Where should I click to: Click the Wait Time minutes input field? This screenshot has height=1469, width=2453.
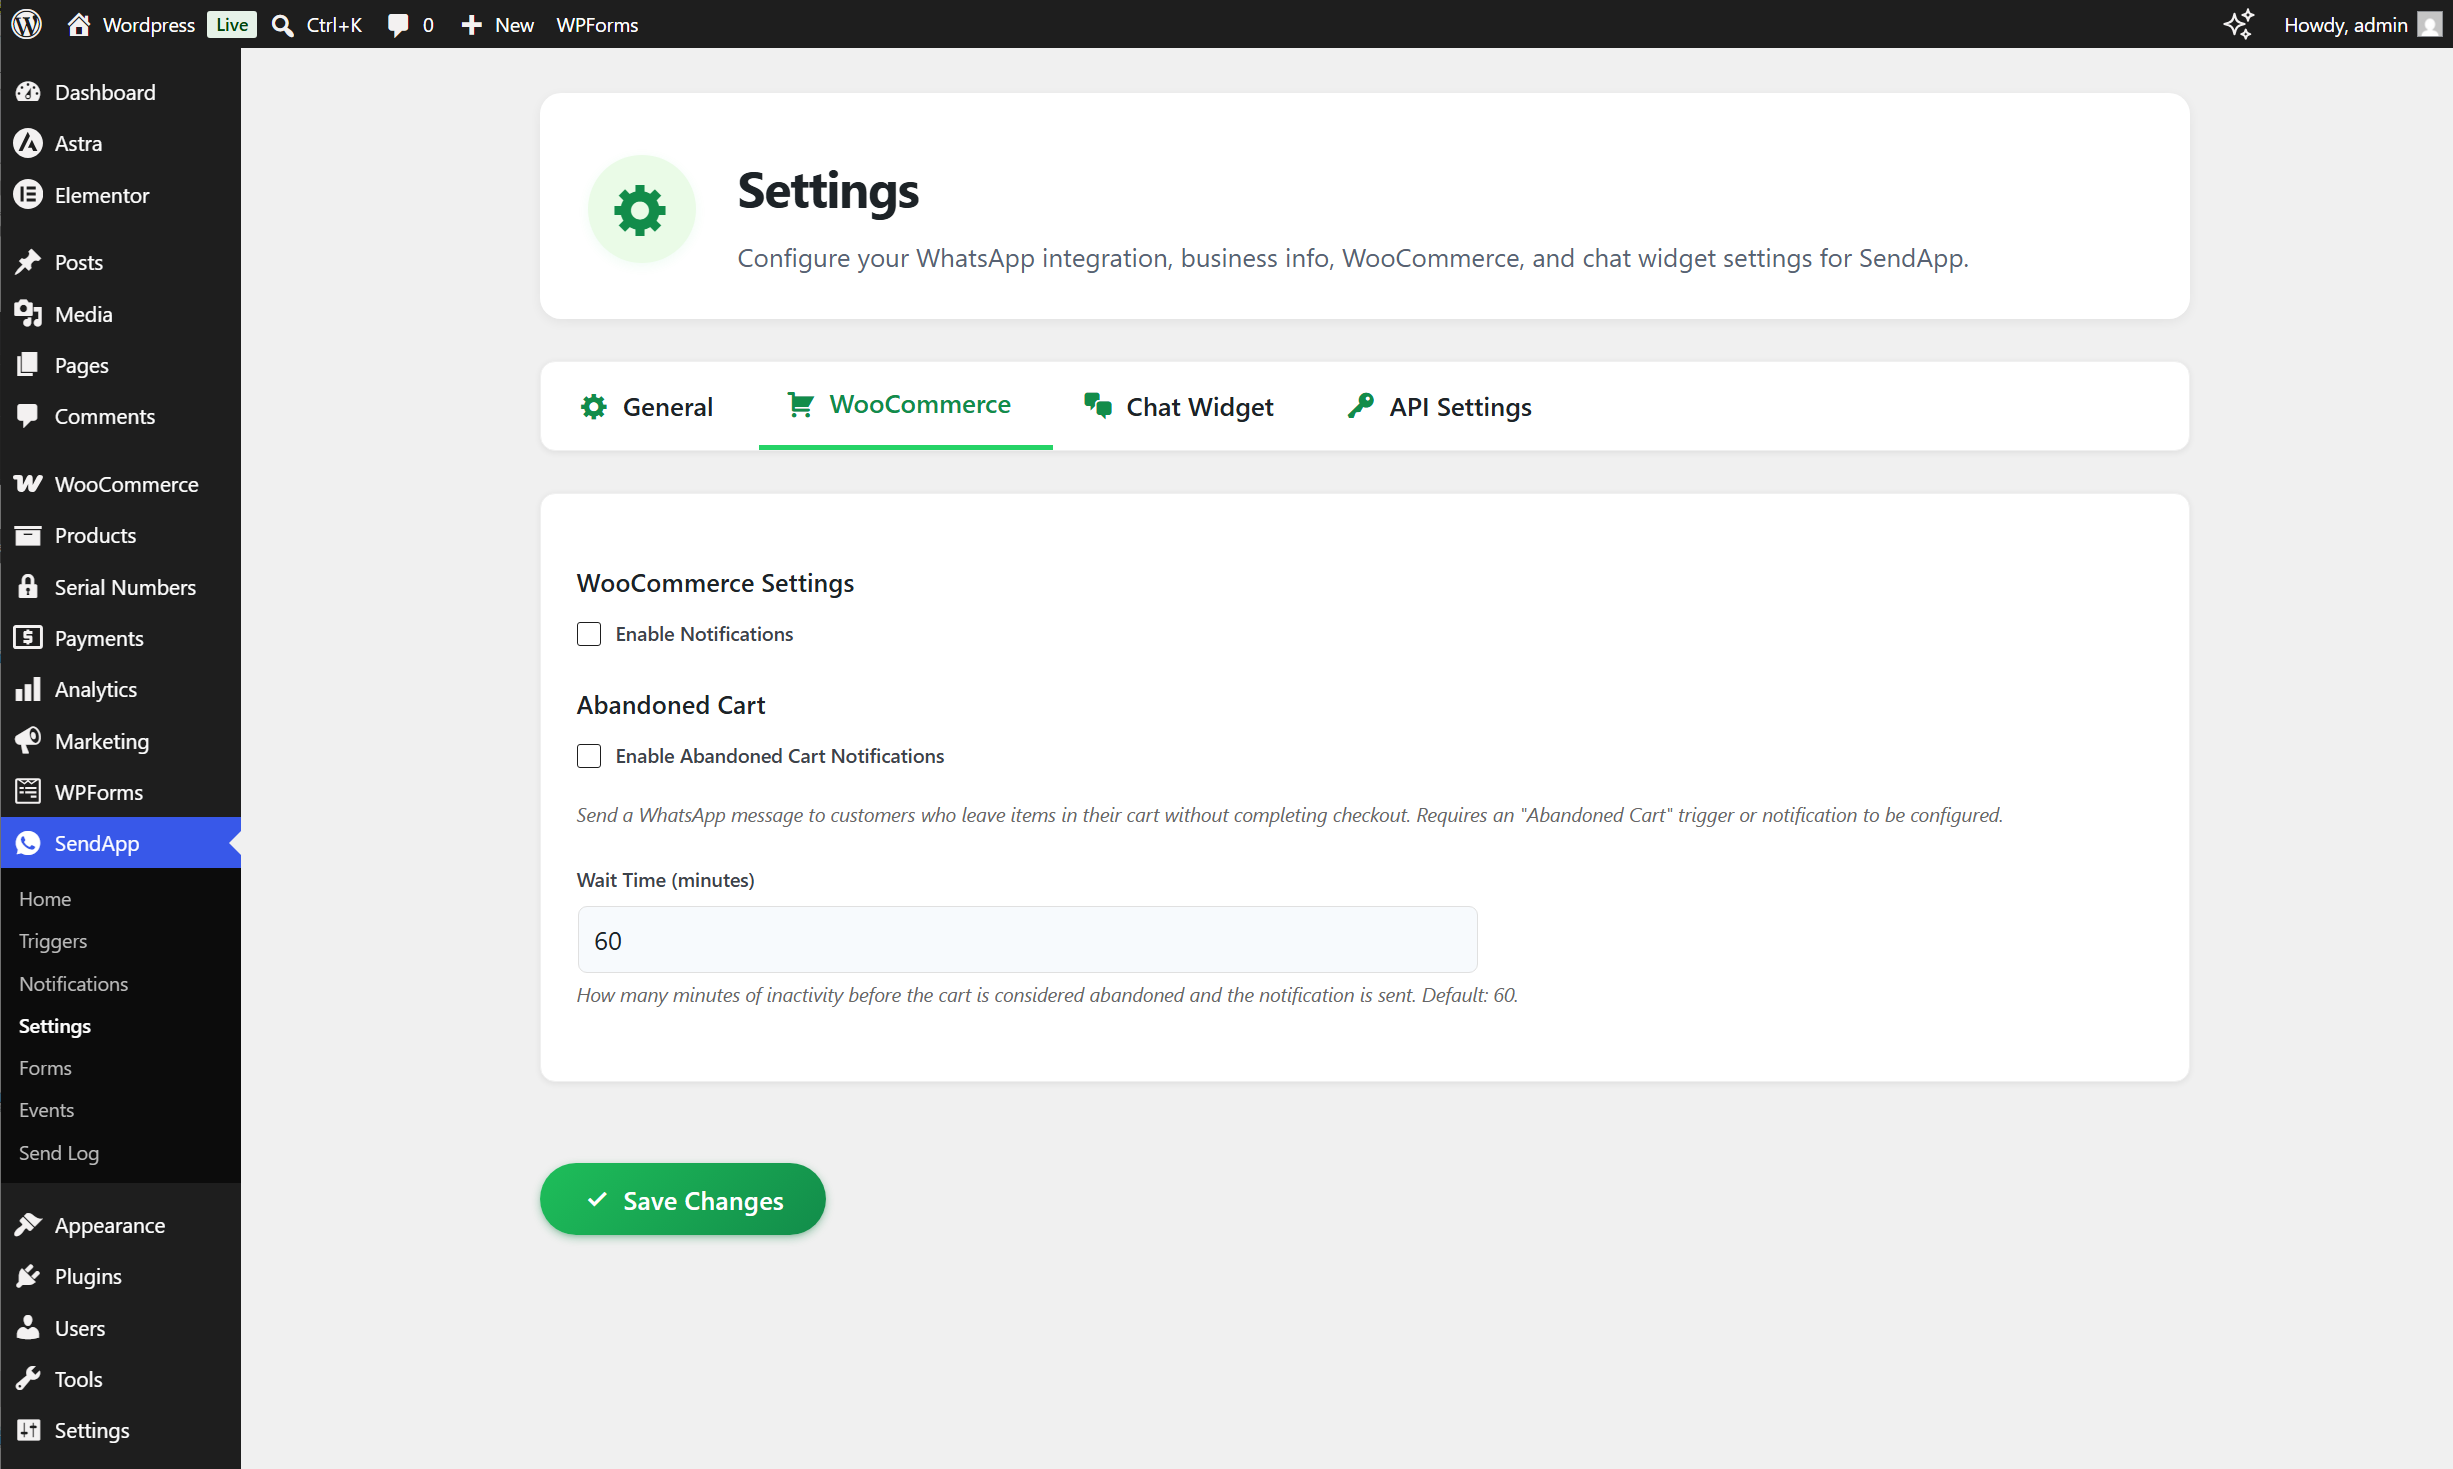click(x=1027, y=940)
